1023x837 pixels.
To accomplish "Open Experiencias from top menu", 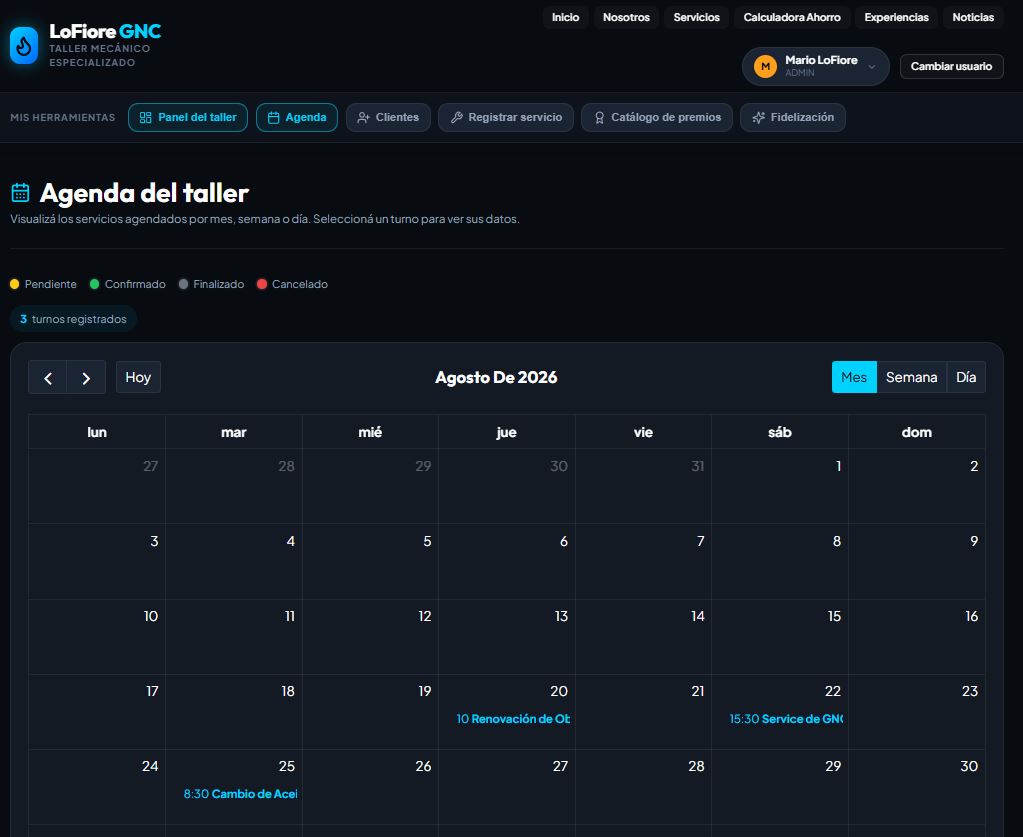I will (x=896, y=18).
